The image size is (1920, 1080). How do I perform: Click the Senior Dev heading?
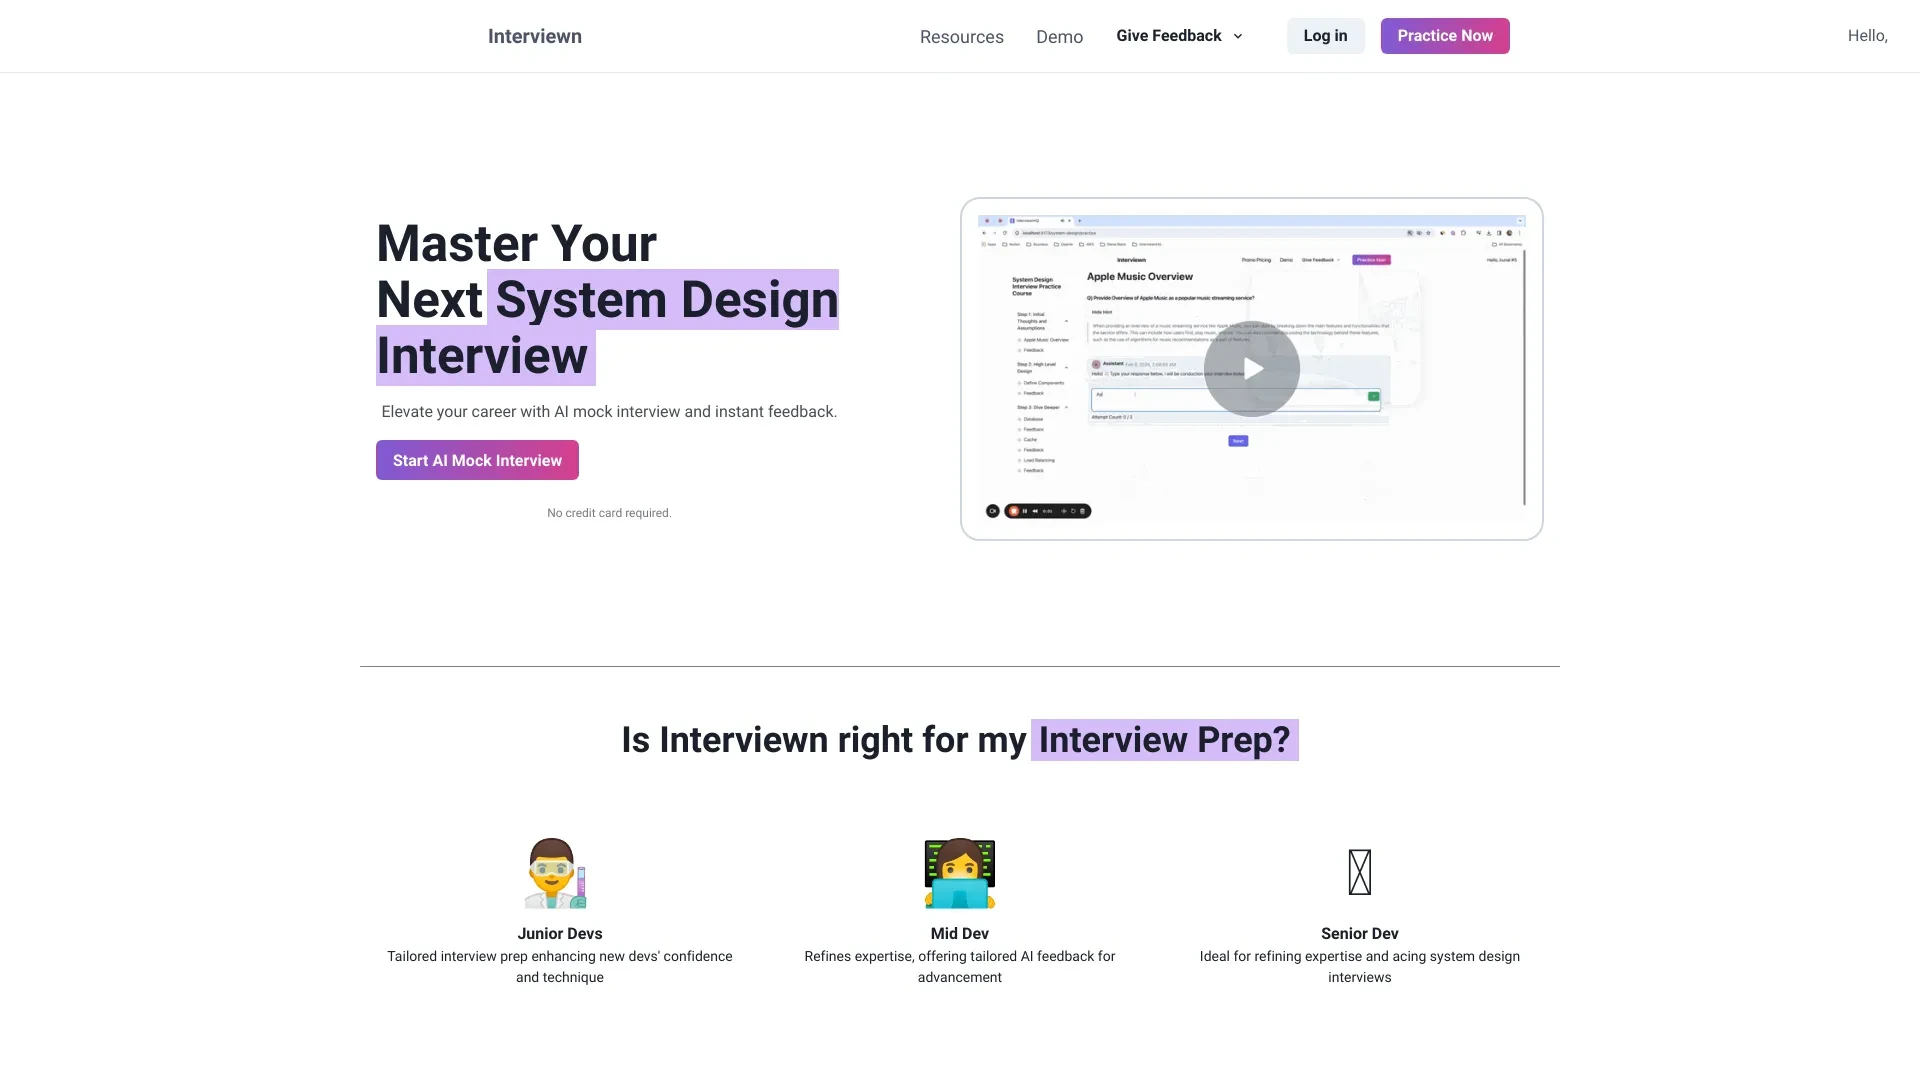(1359, 933)
